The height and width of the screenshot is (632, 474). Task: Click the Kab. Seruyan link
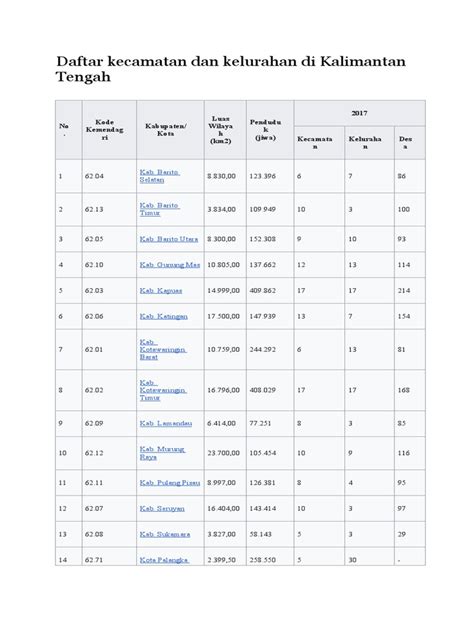162,508
